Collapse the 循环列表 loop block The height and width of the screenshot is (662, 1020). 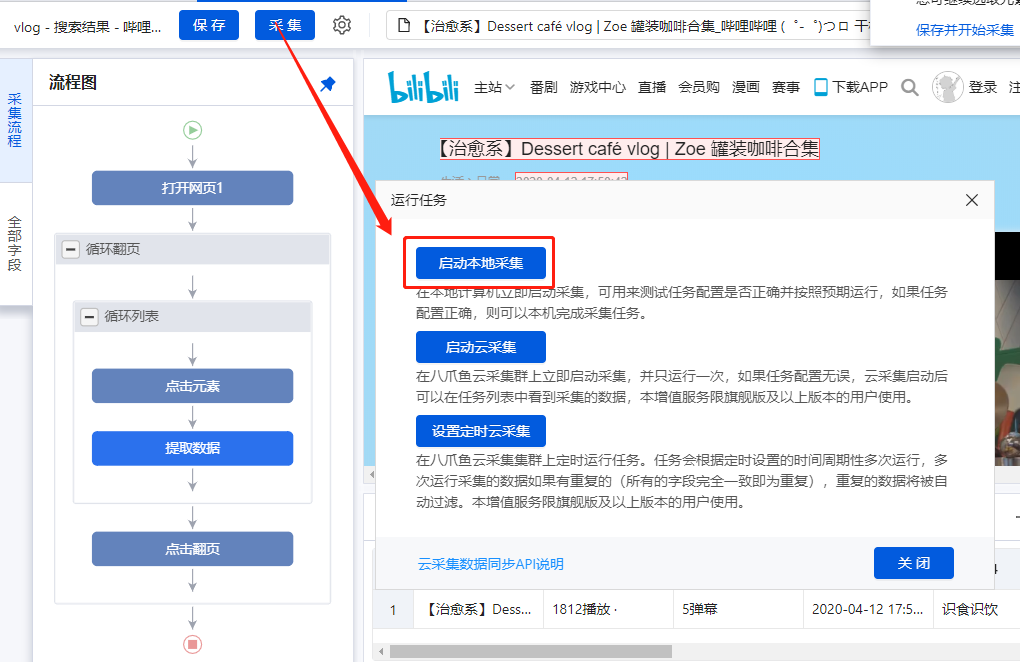click(89, 317)
